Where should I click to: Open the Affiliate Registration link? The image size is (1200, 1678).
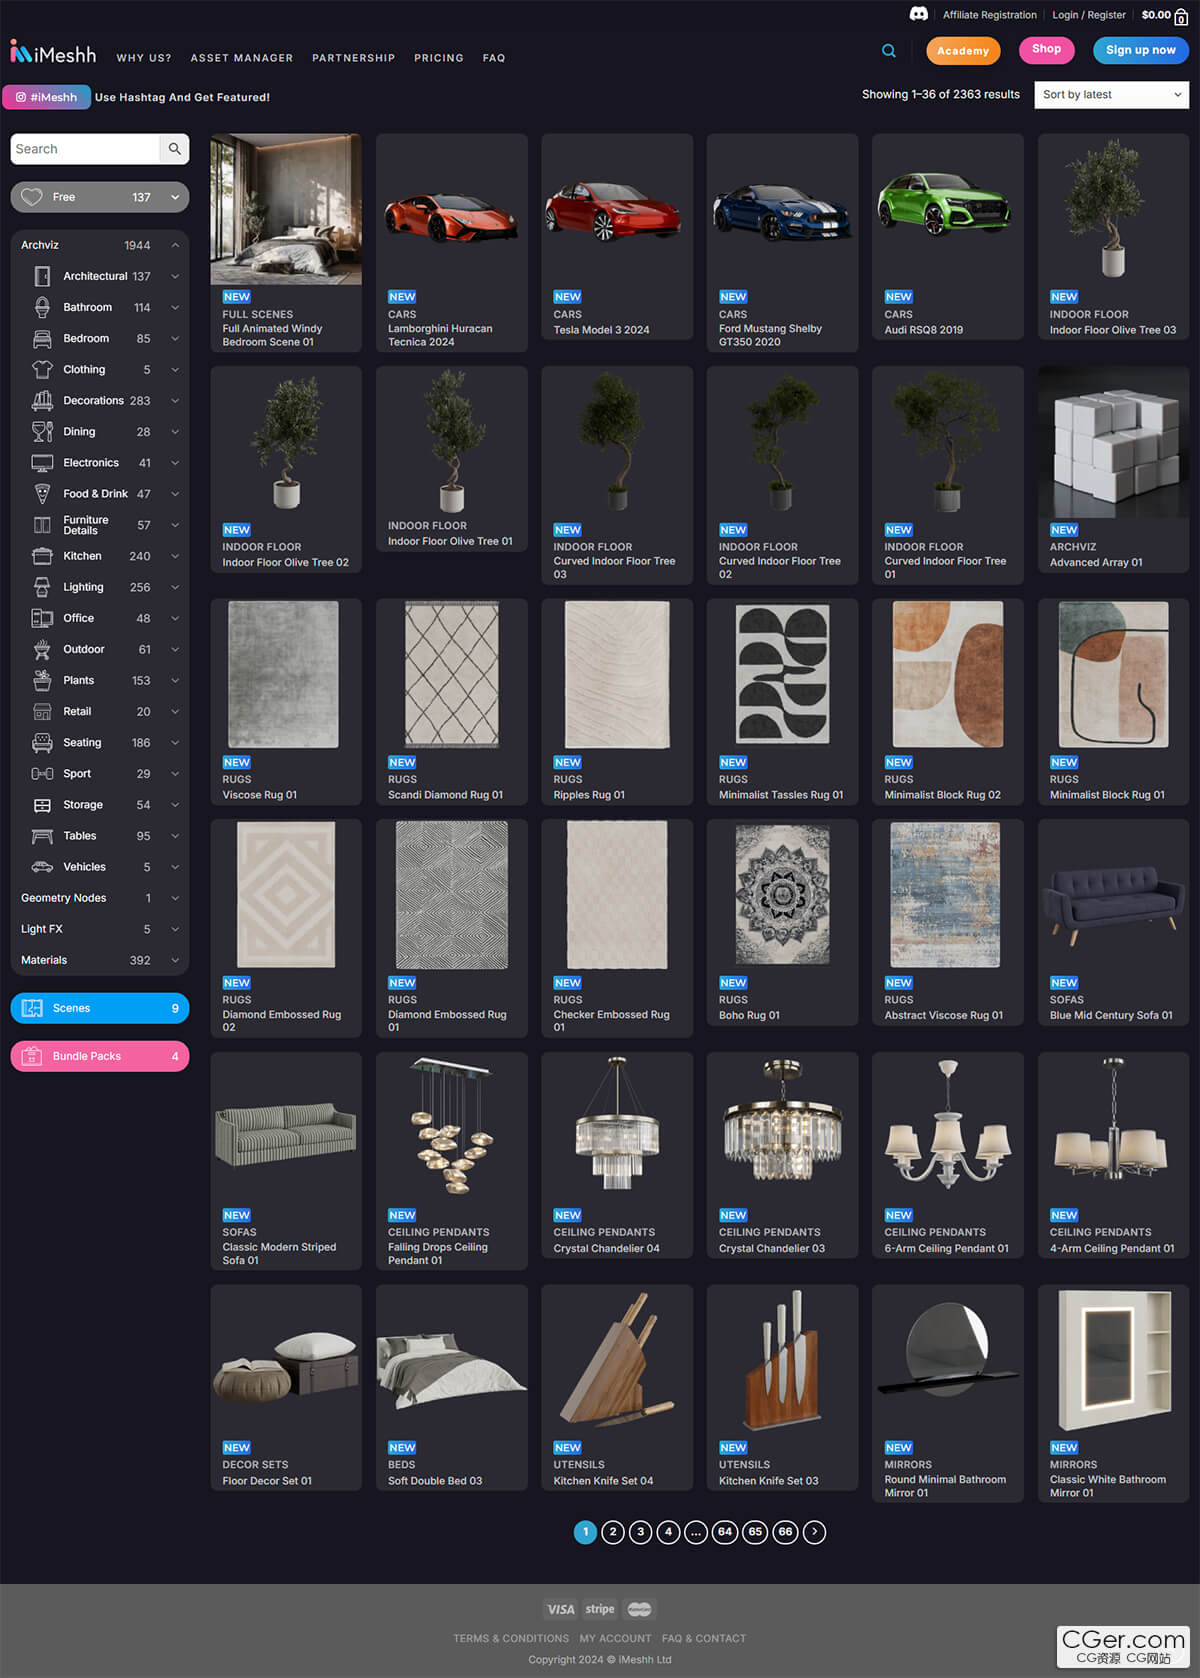tap(990, 15)
